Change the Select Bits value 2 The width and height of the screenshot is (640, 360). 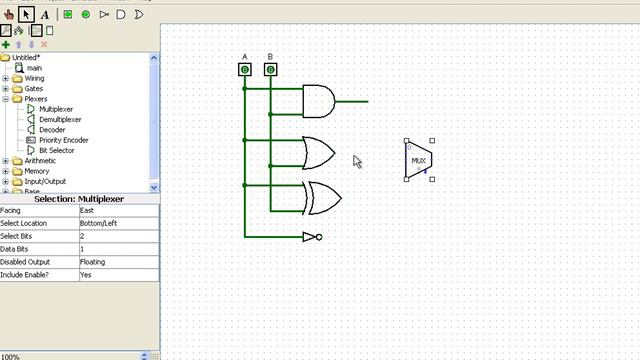(x=119, y=236)
